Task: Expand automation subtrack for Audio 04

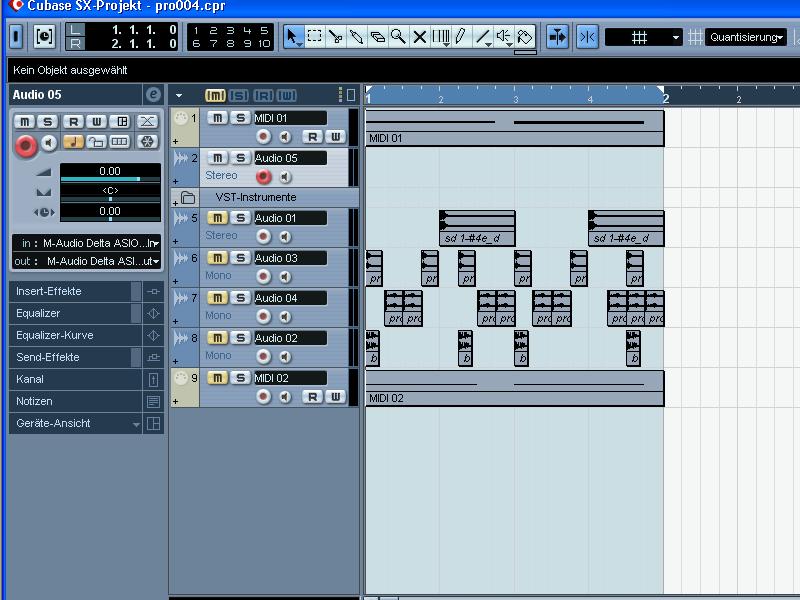Action: click(x=176, y=321)
